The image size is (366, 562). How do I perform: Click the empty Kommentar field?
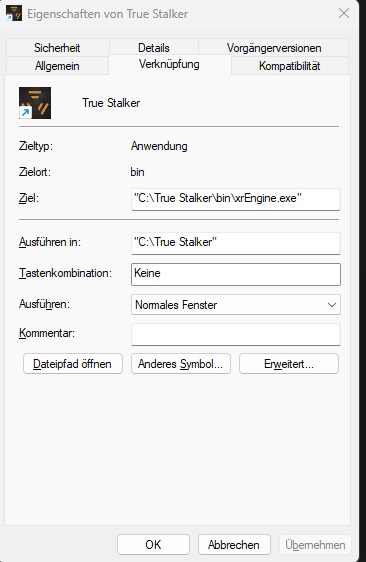point(236,334)
